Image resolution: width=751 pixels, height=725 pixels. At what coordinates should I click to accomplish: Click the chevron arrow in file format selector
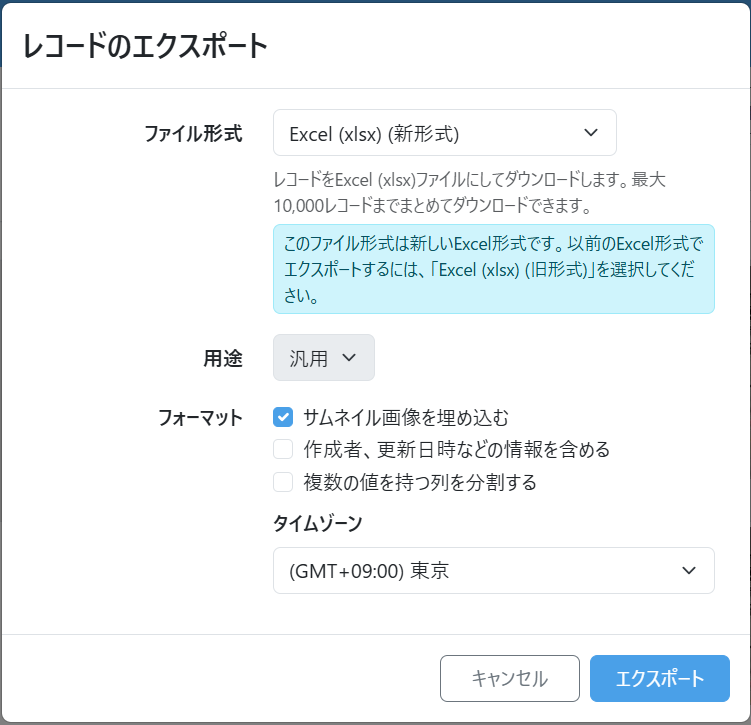click(590, 133)
